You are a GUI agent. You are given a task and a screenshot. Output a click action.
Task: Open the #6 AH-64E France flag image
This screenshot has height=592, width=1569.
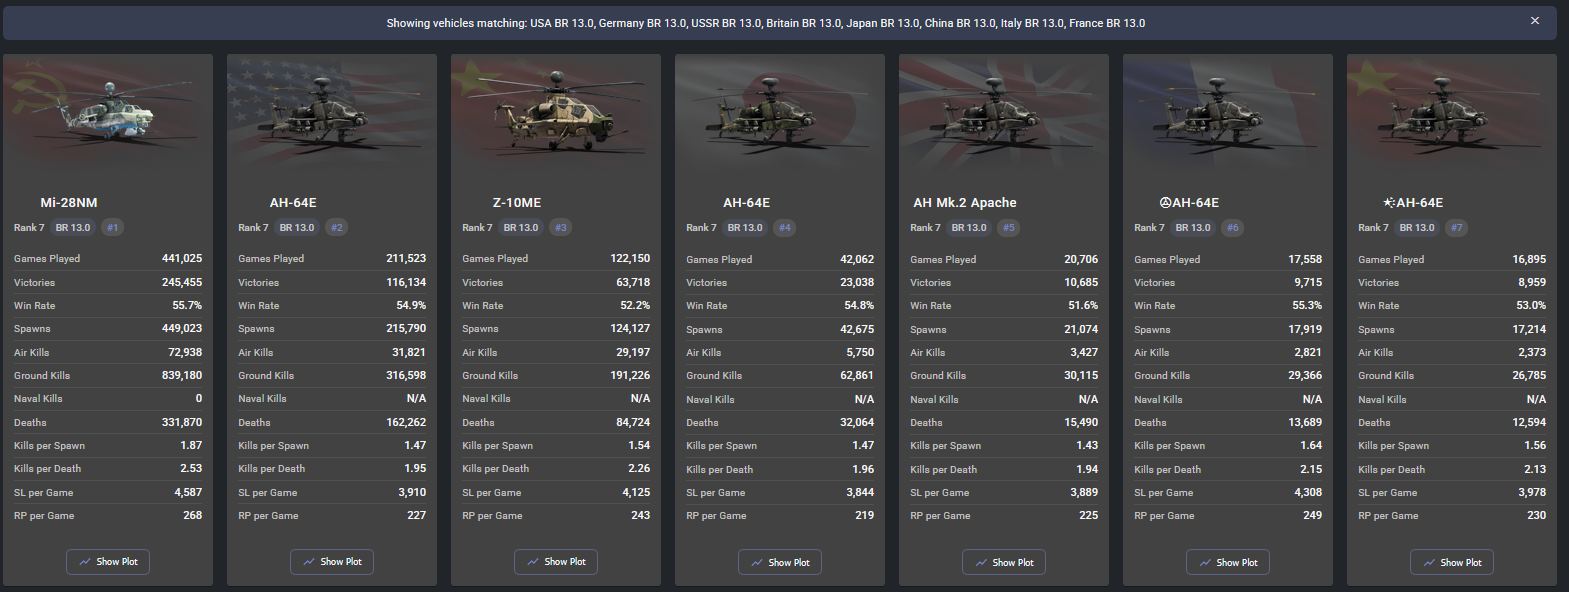pyautogui.click(x=1228, y=115)
